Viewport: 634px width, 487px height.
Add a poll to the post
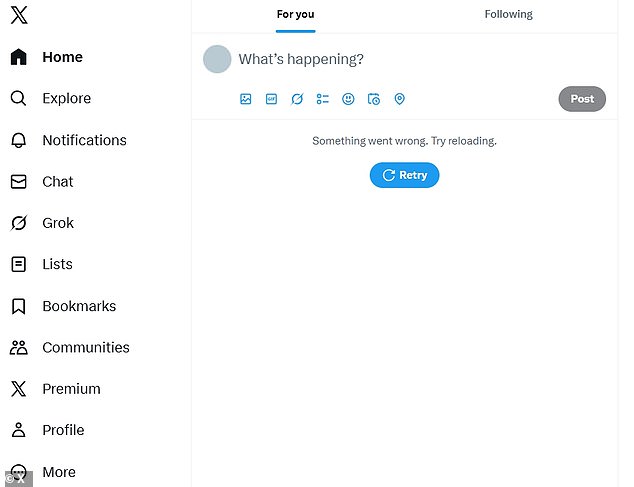pos(323,99)
